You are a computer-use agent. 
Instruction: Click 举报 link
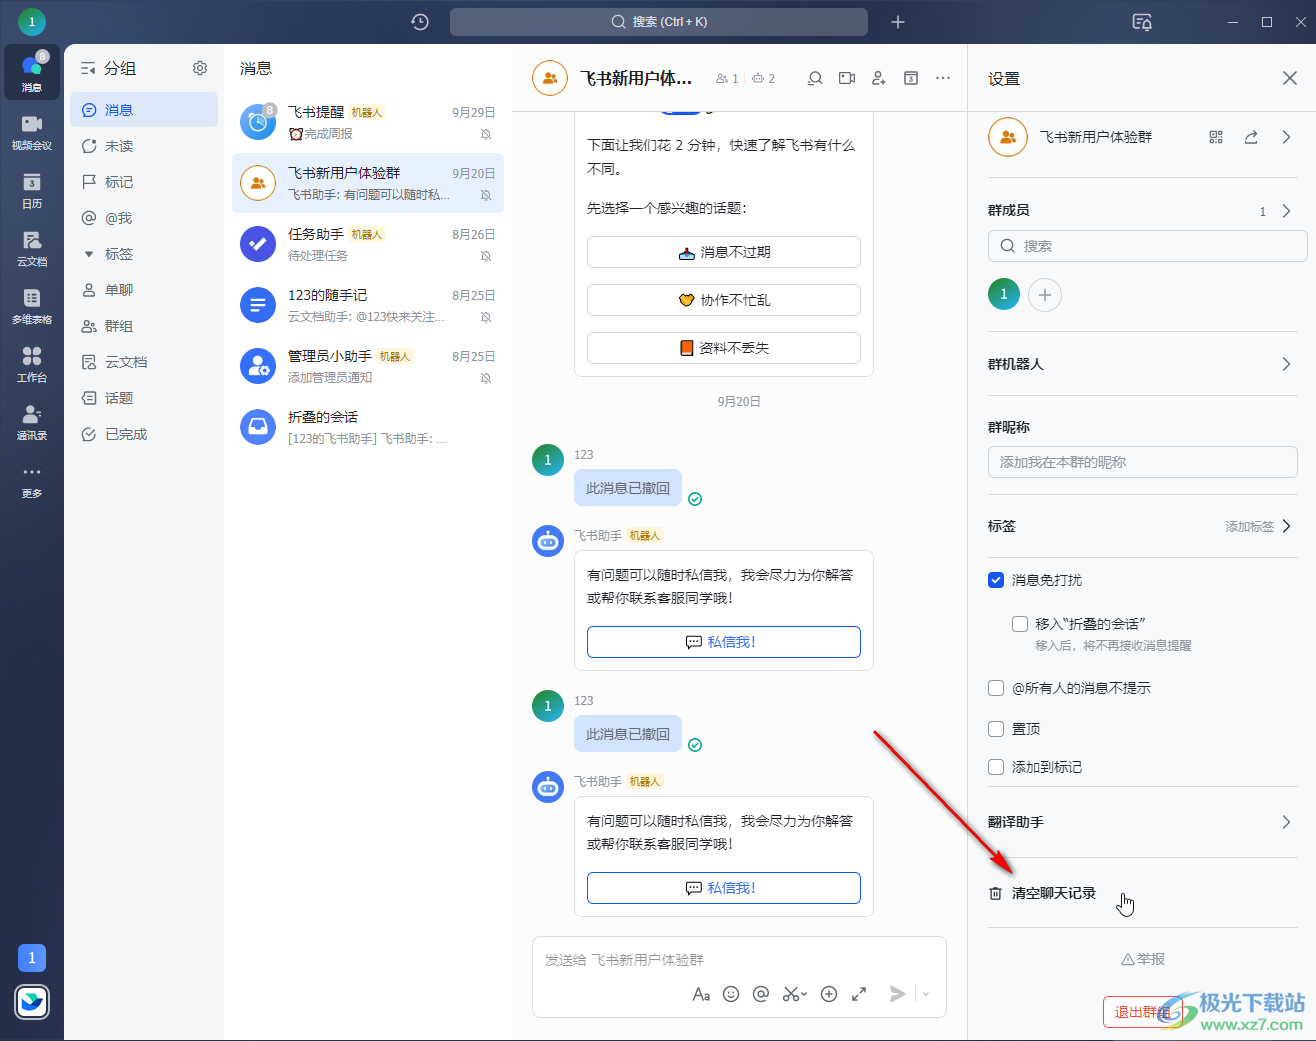(x=1143, y=959)
